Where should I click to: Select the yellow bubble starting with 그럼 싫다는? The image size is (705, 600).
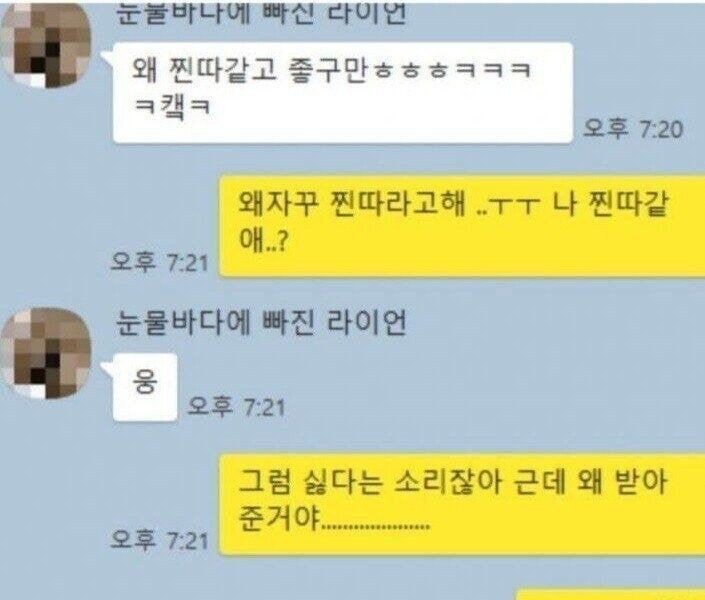coord(462,505)
